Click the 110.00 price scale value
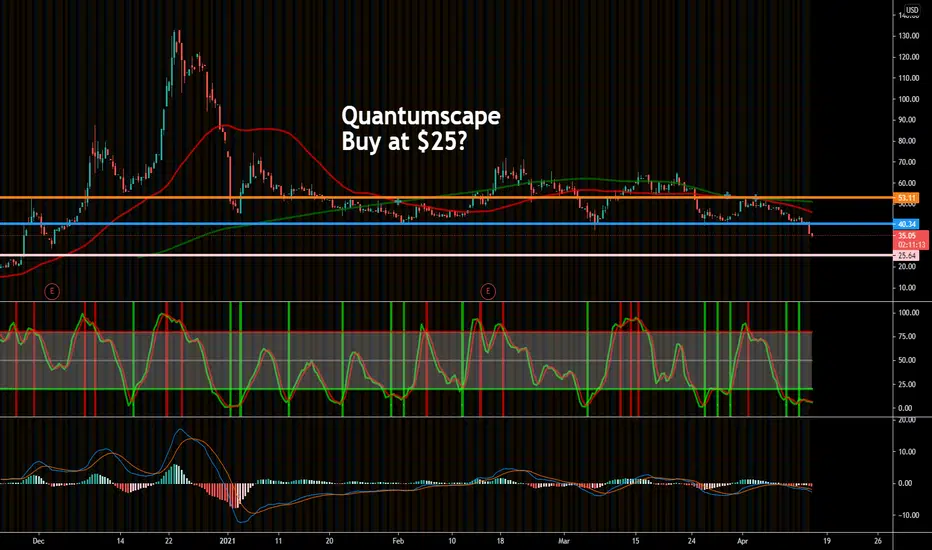 click(x=909, y=78)
